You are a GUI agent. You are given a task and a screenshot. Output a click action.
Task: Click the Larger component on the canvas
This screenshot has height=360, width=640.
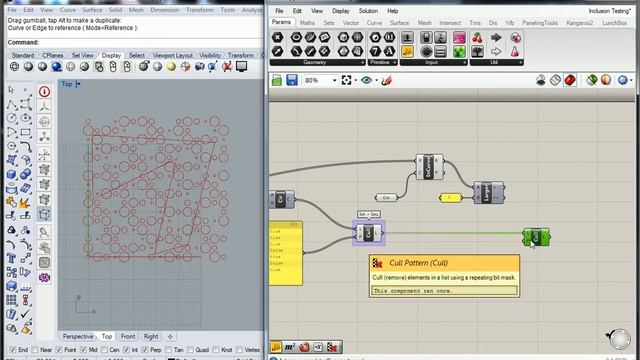489,193
